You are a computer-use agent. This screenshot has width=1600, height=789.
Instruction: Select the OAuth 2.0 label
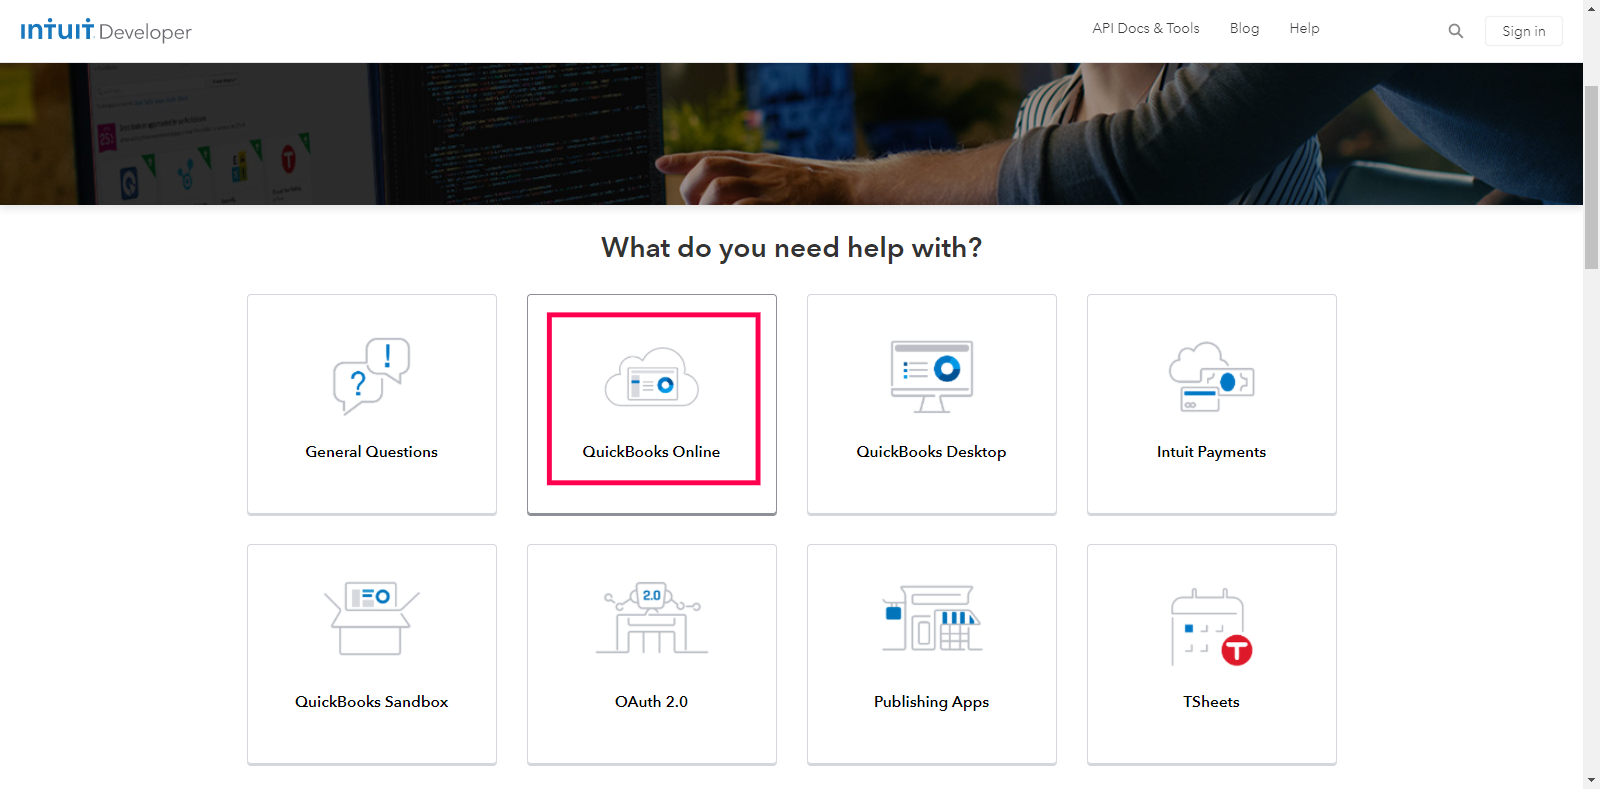coord(652,702)
